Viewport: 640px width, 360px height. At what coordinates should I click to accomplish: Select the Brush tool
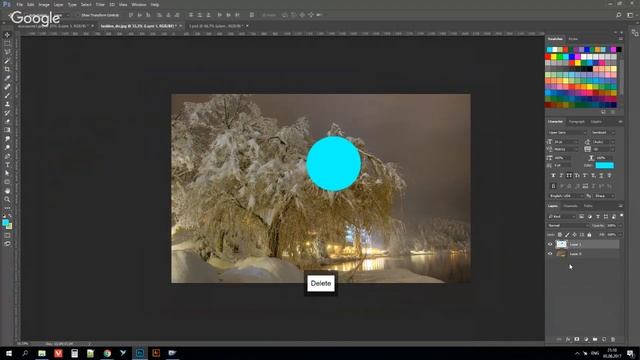tap(7, 95)
